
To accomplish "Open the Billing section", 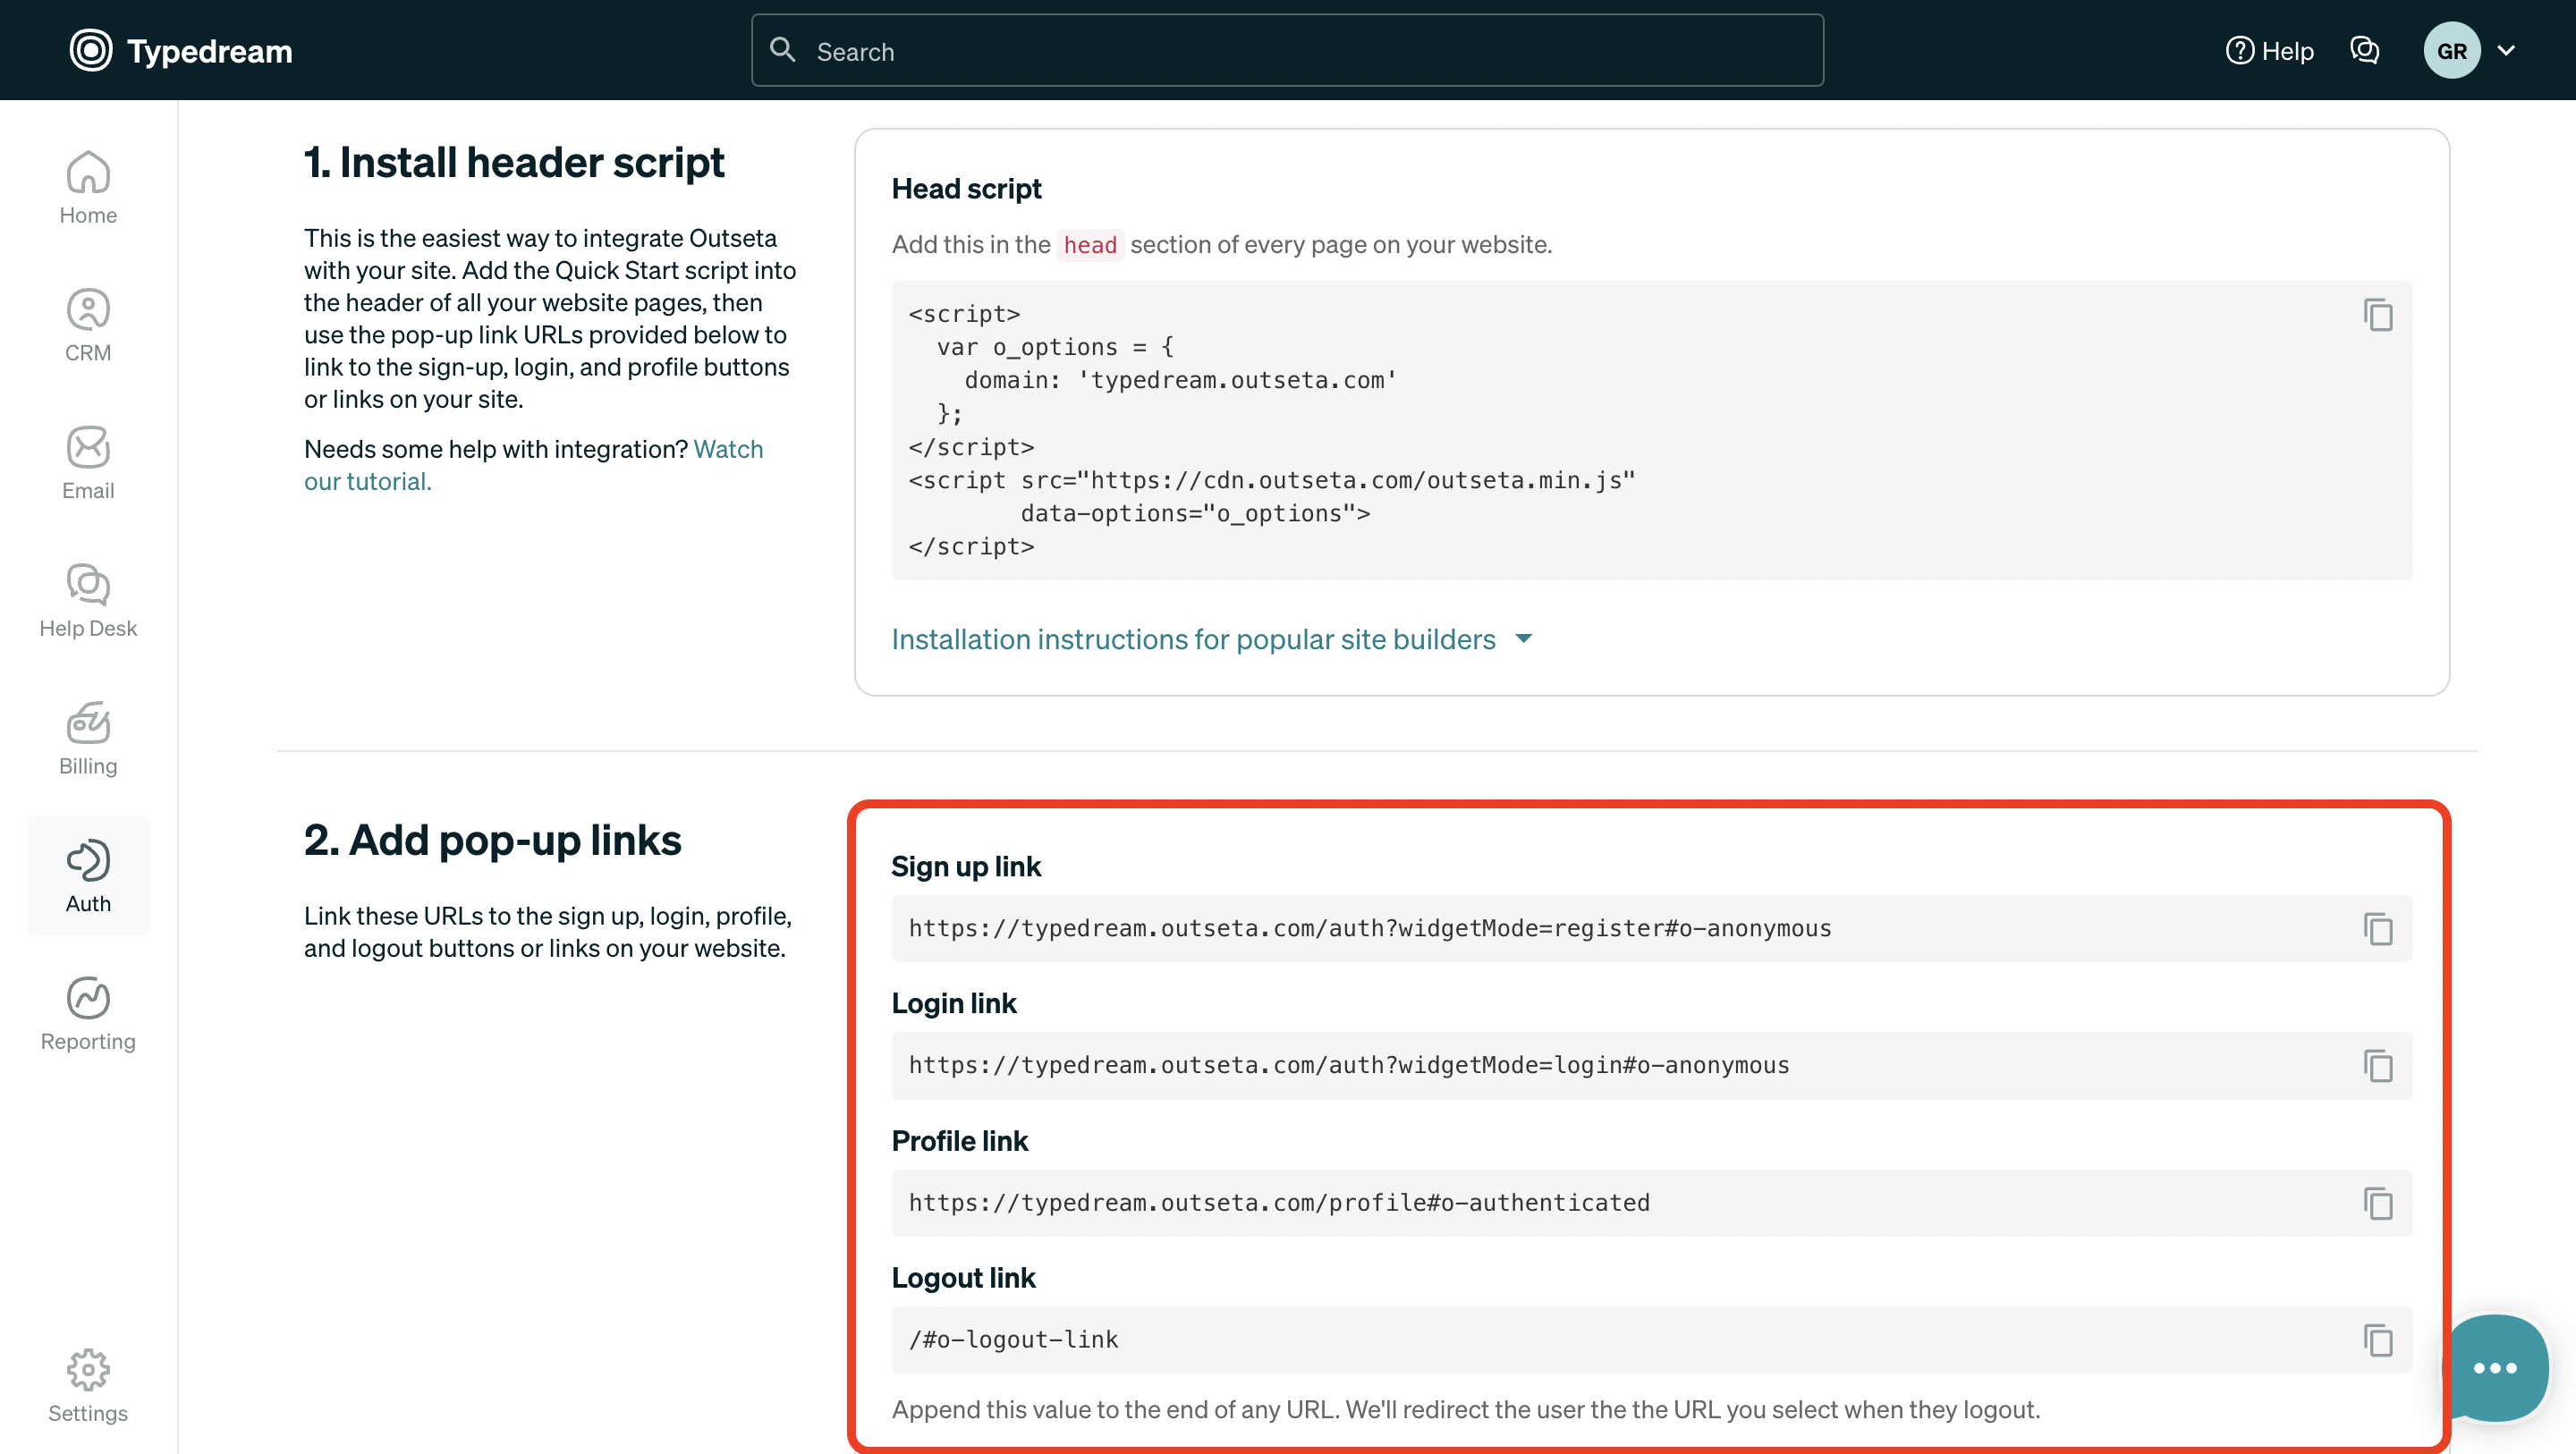I will coord(88,739).
